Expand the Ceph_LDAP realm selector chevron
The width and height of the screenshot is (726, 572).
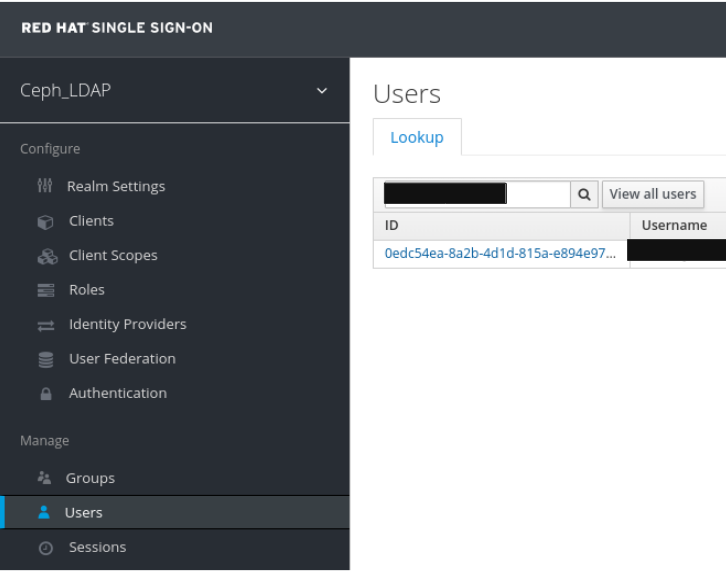(x=321, y=93)
